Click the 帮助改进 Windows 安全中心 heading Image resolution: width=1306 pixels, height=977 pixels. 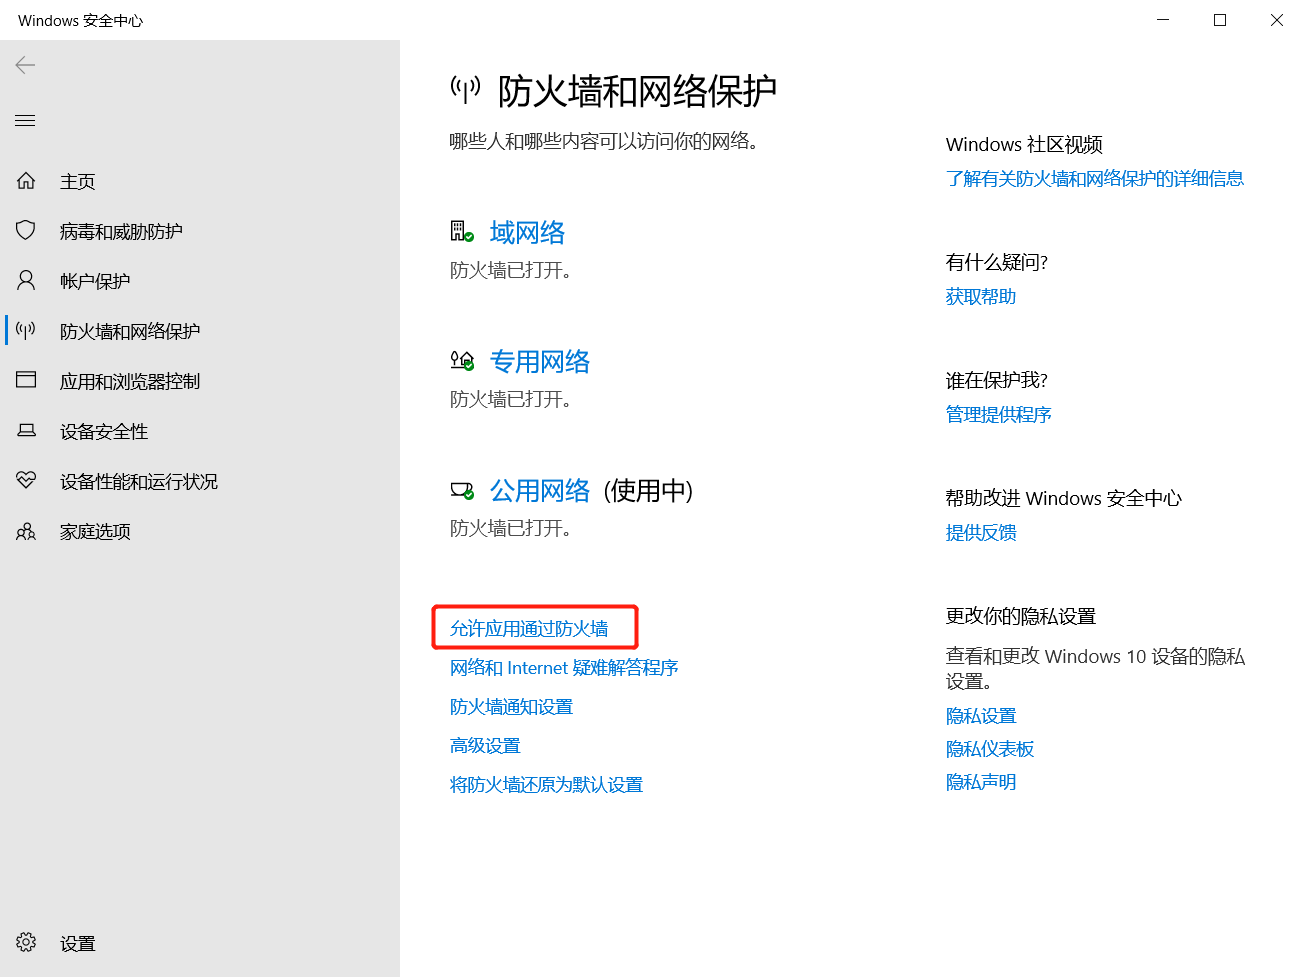(1064, 498)
